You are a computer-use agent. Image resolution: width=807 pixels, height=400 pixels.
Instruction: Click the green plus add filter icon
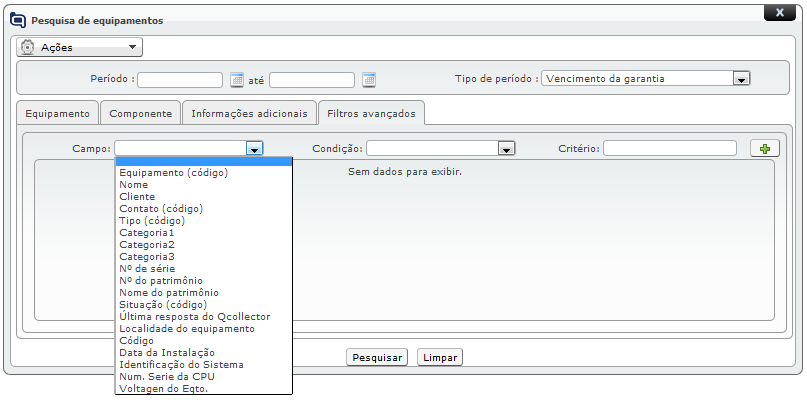coord(765,148)
